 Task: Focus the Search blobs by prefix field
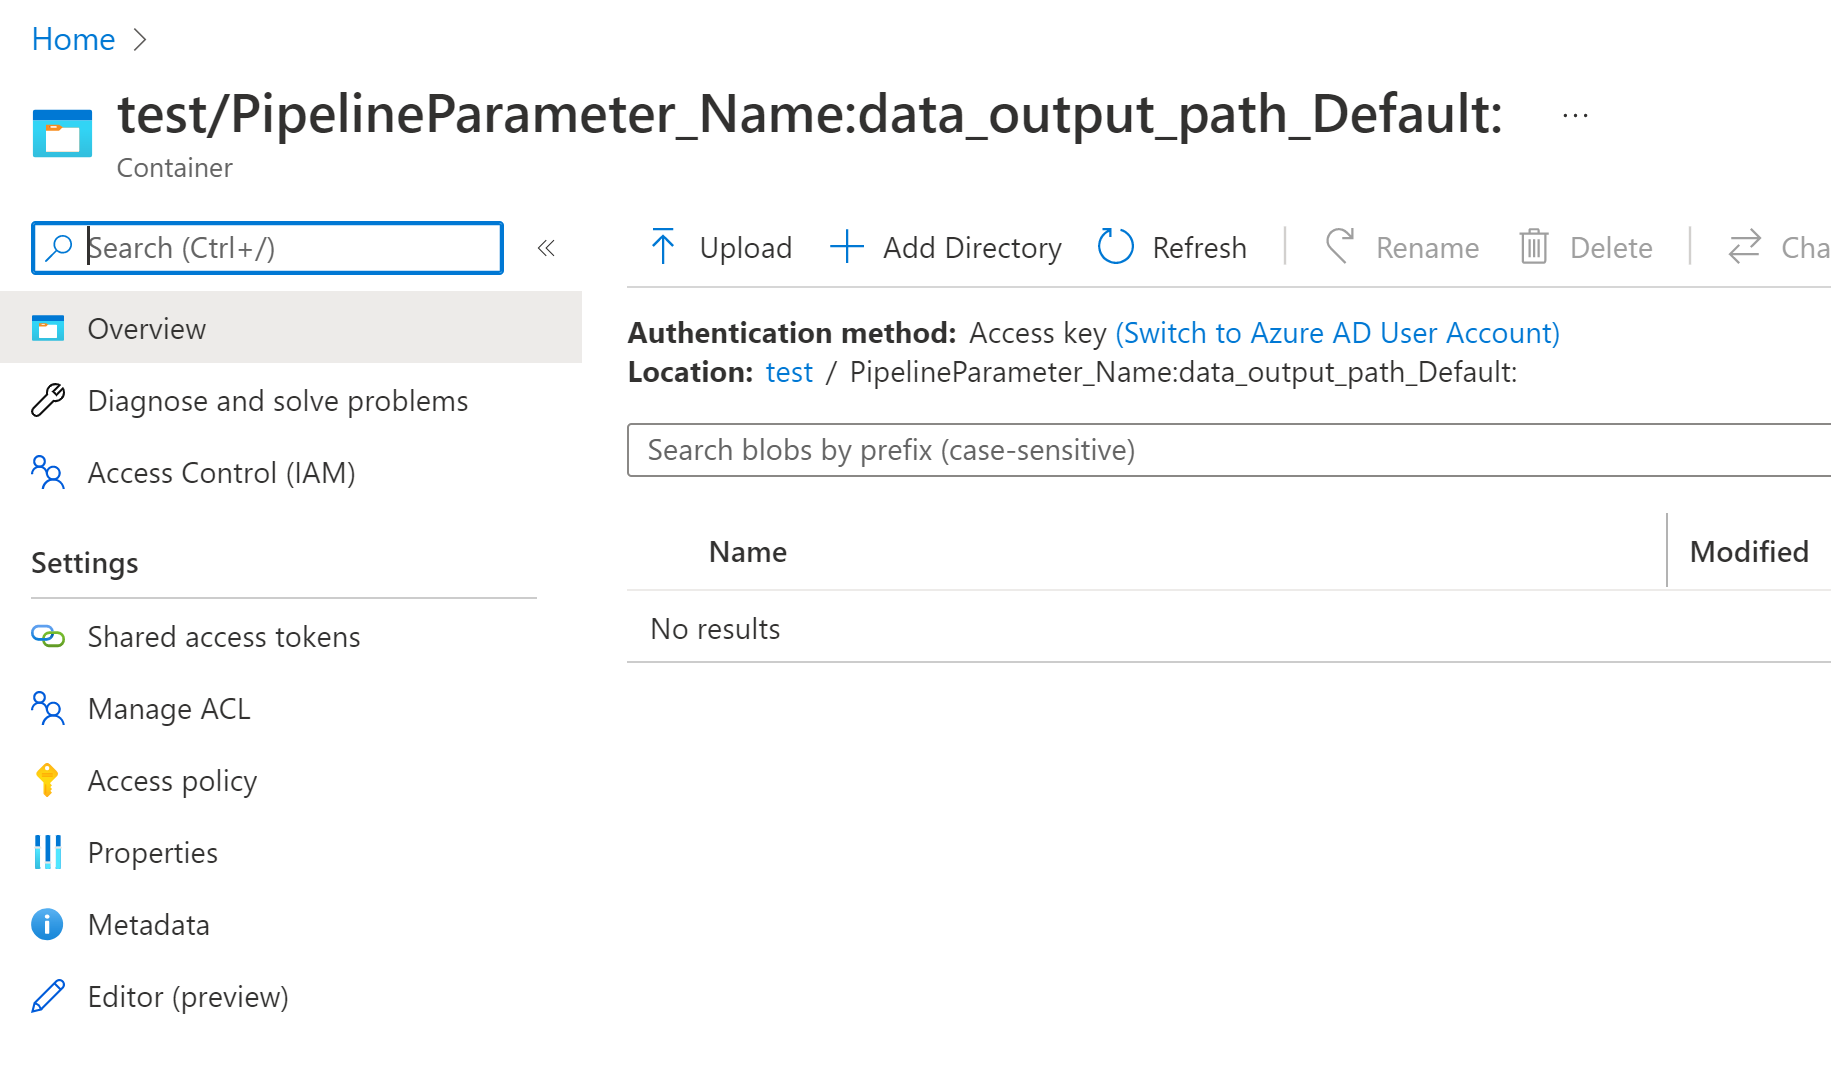[x=1229, y=450]
